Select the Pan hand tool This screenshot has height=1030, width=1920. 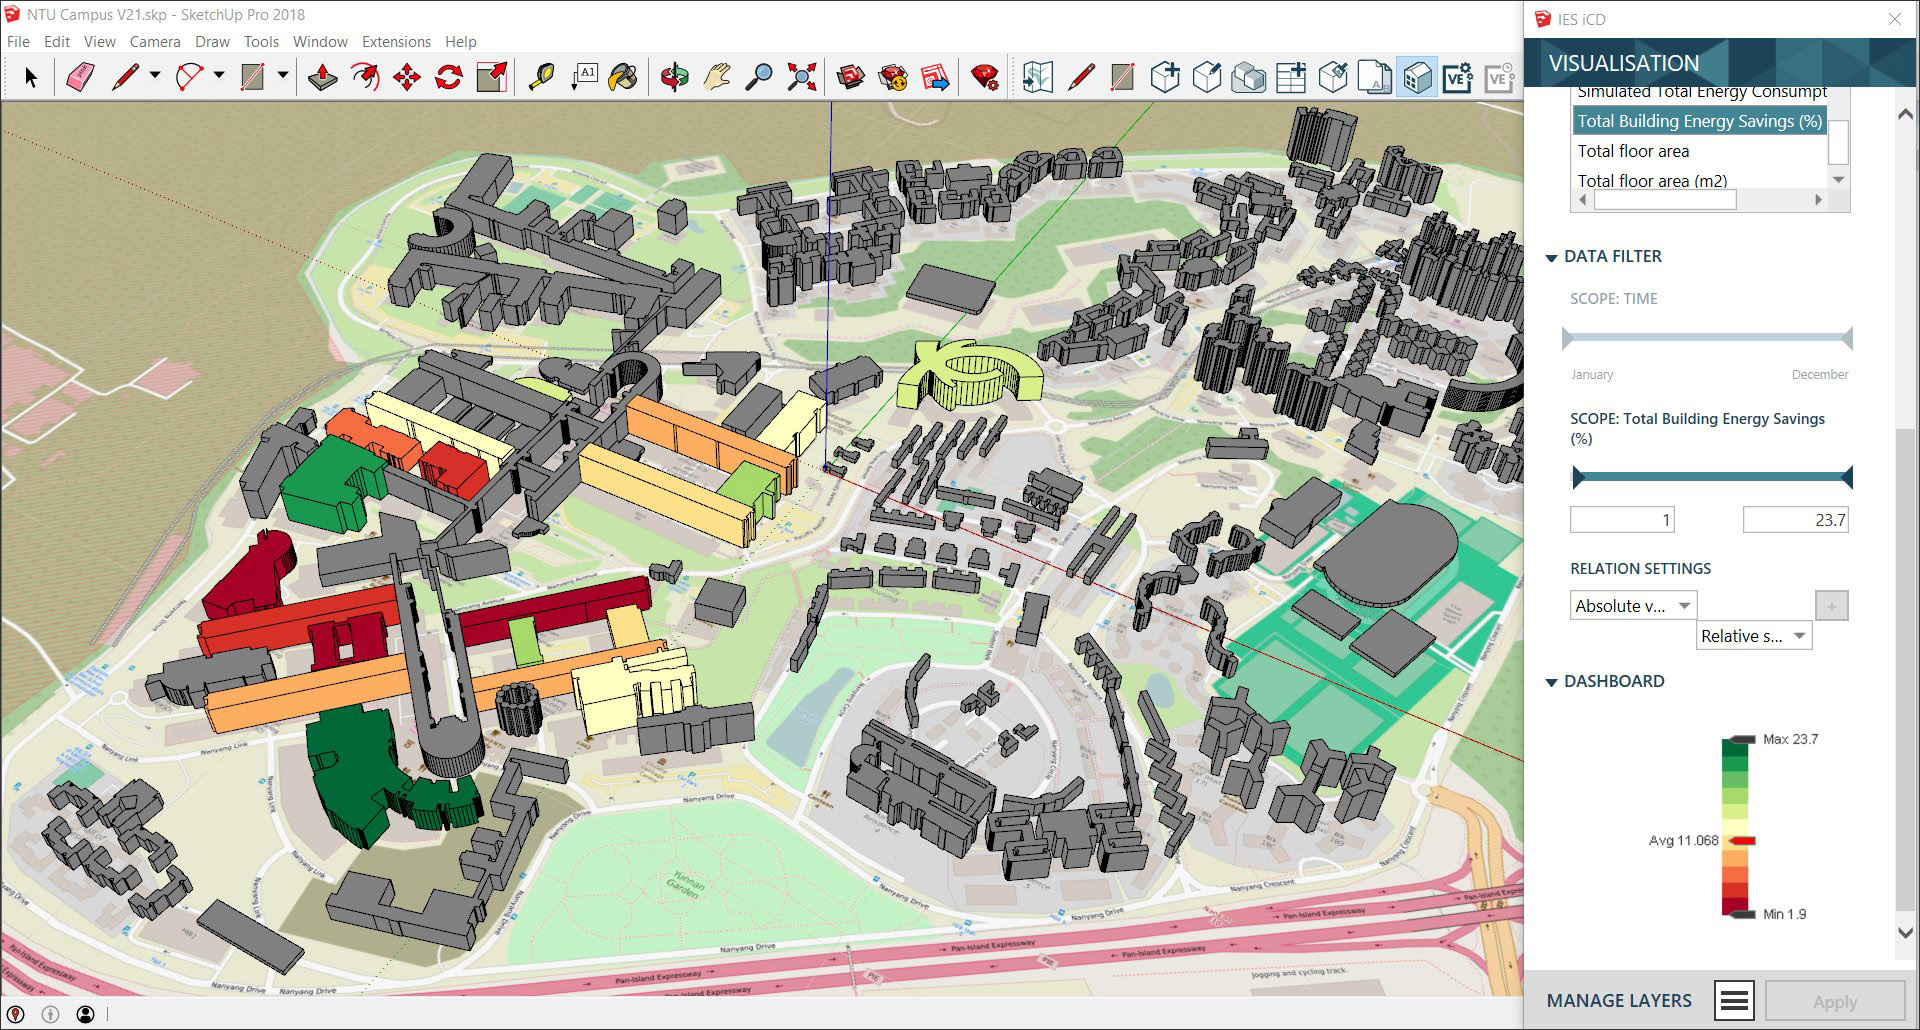(715, 76)
